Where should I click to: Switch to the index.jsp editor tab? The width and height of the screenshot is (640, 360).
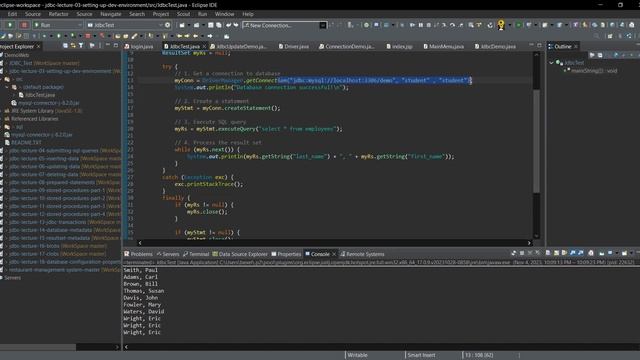399,47
